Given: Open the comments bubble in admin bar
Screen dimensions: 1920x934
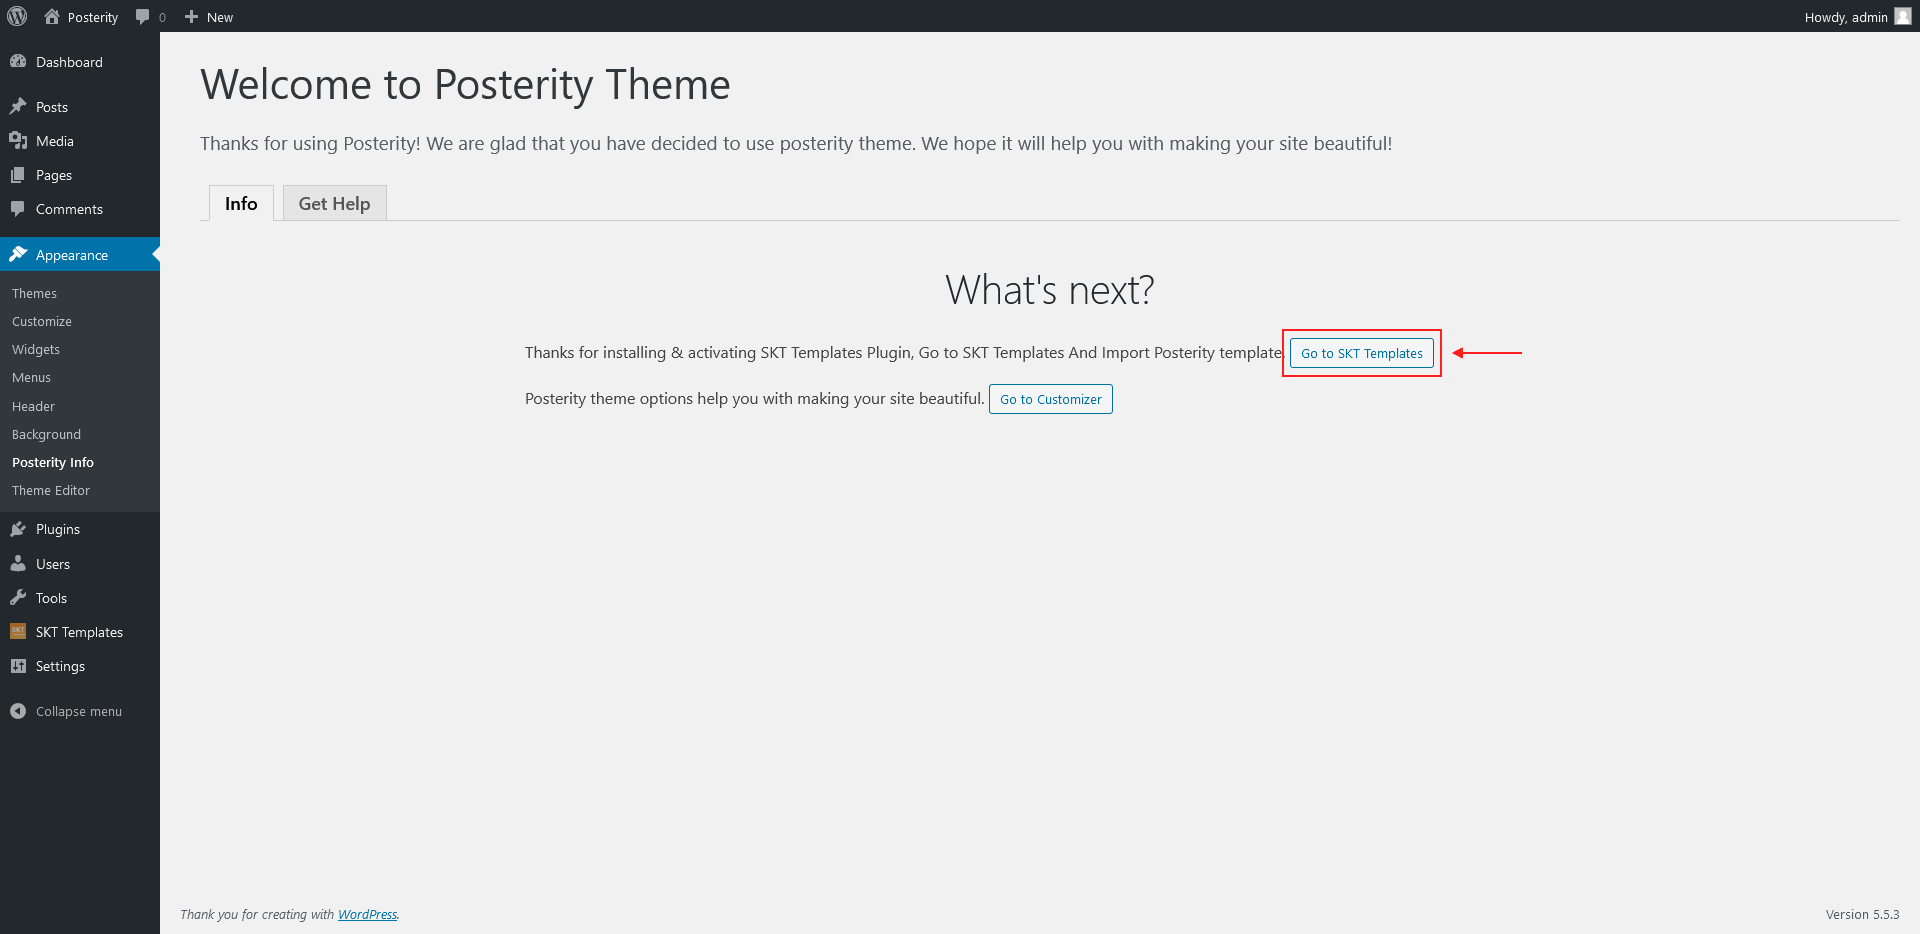Looking at the screenshot, I should [143, 17].
